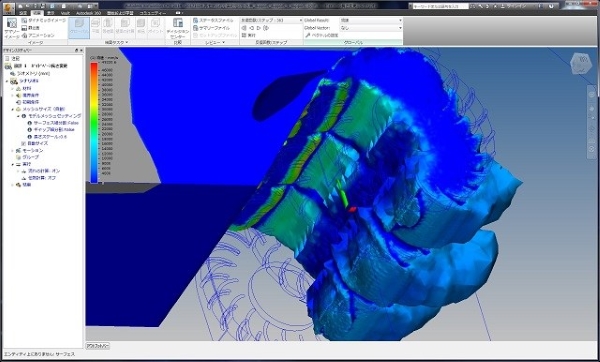Open the Status File review icon
Viewport: 600px width, 362px height.
pos(196,20)
